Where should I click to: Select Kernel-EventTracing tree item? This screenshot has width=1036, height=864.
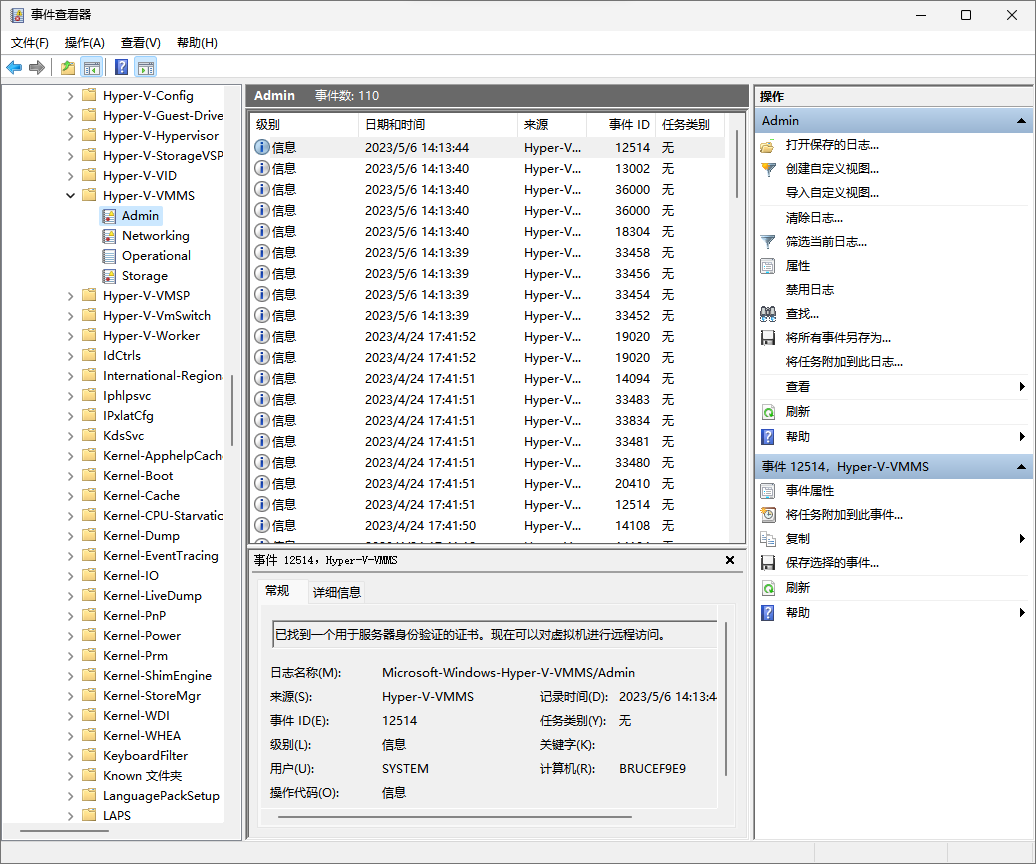point(161,556)
